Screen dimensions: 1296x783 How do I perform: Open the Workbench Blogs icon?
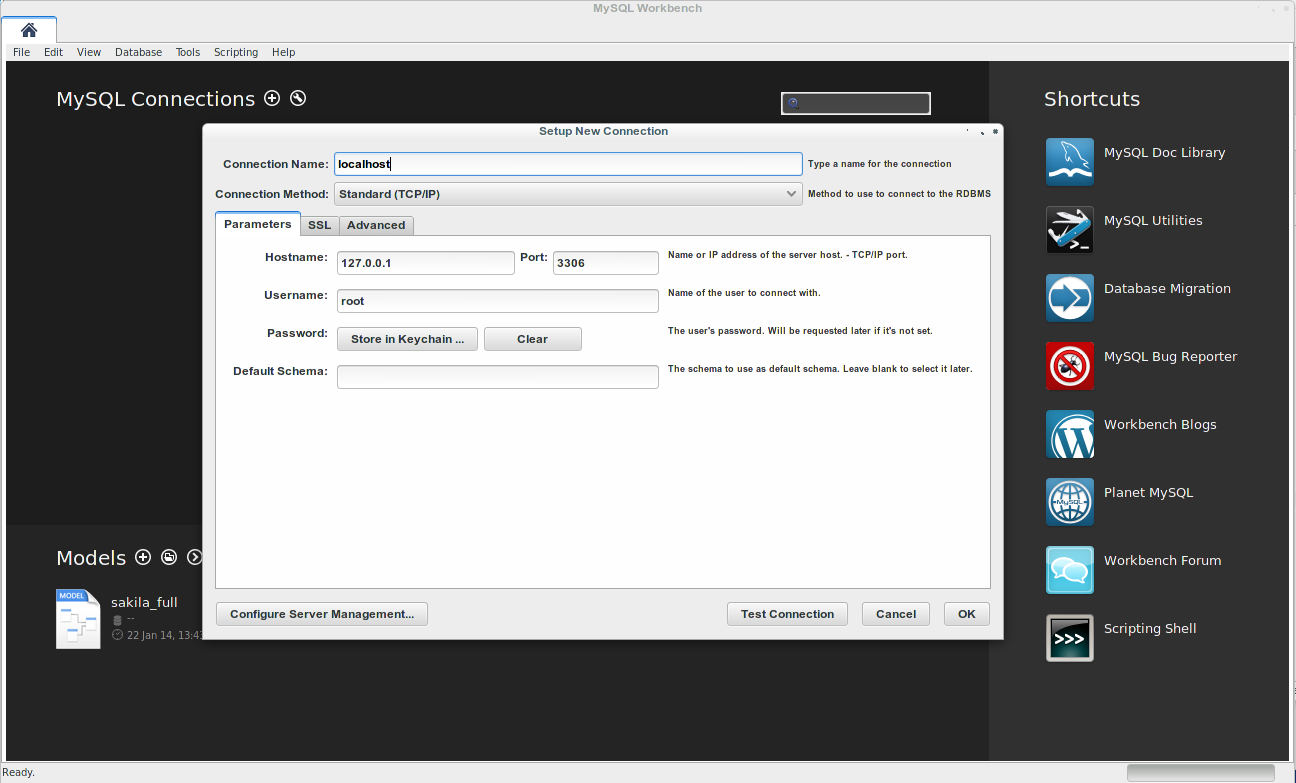point(1070,434)
